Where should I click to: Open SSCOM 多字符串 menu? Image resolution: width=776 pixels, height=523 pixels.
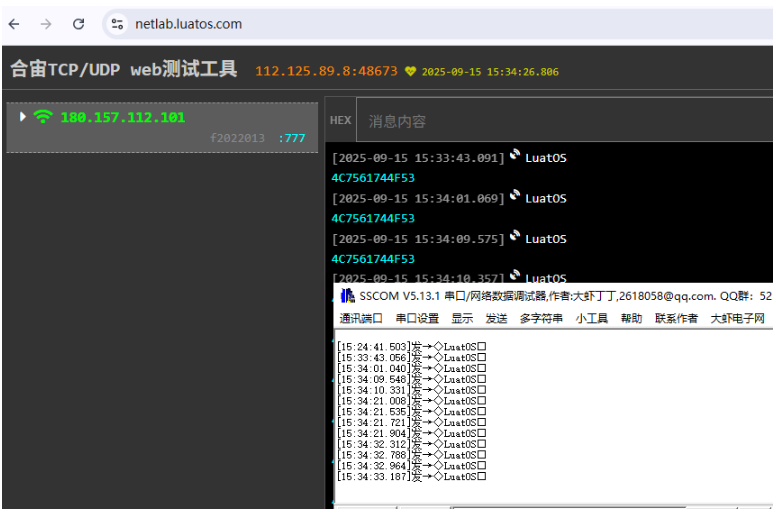tap(541, 318)
